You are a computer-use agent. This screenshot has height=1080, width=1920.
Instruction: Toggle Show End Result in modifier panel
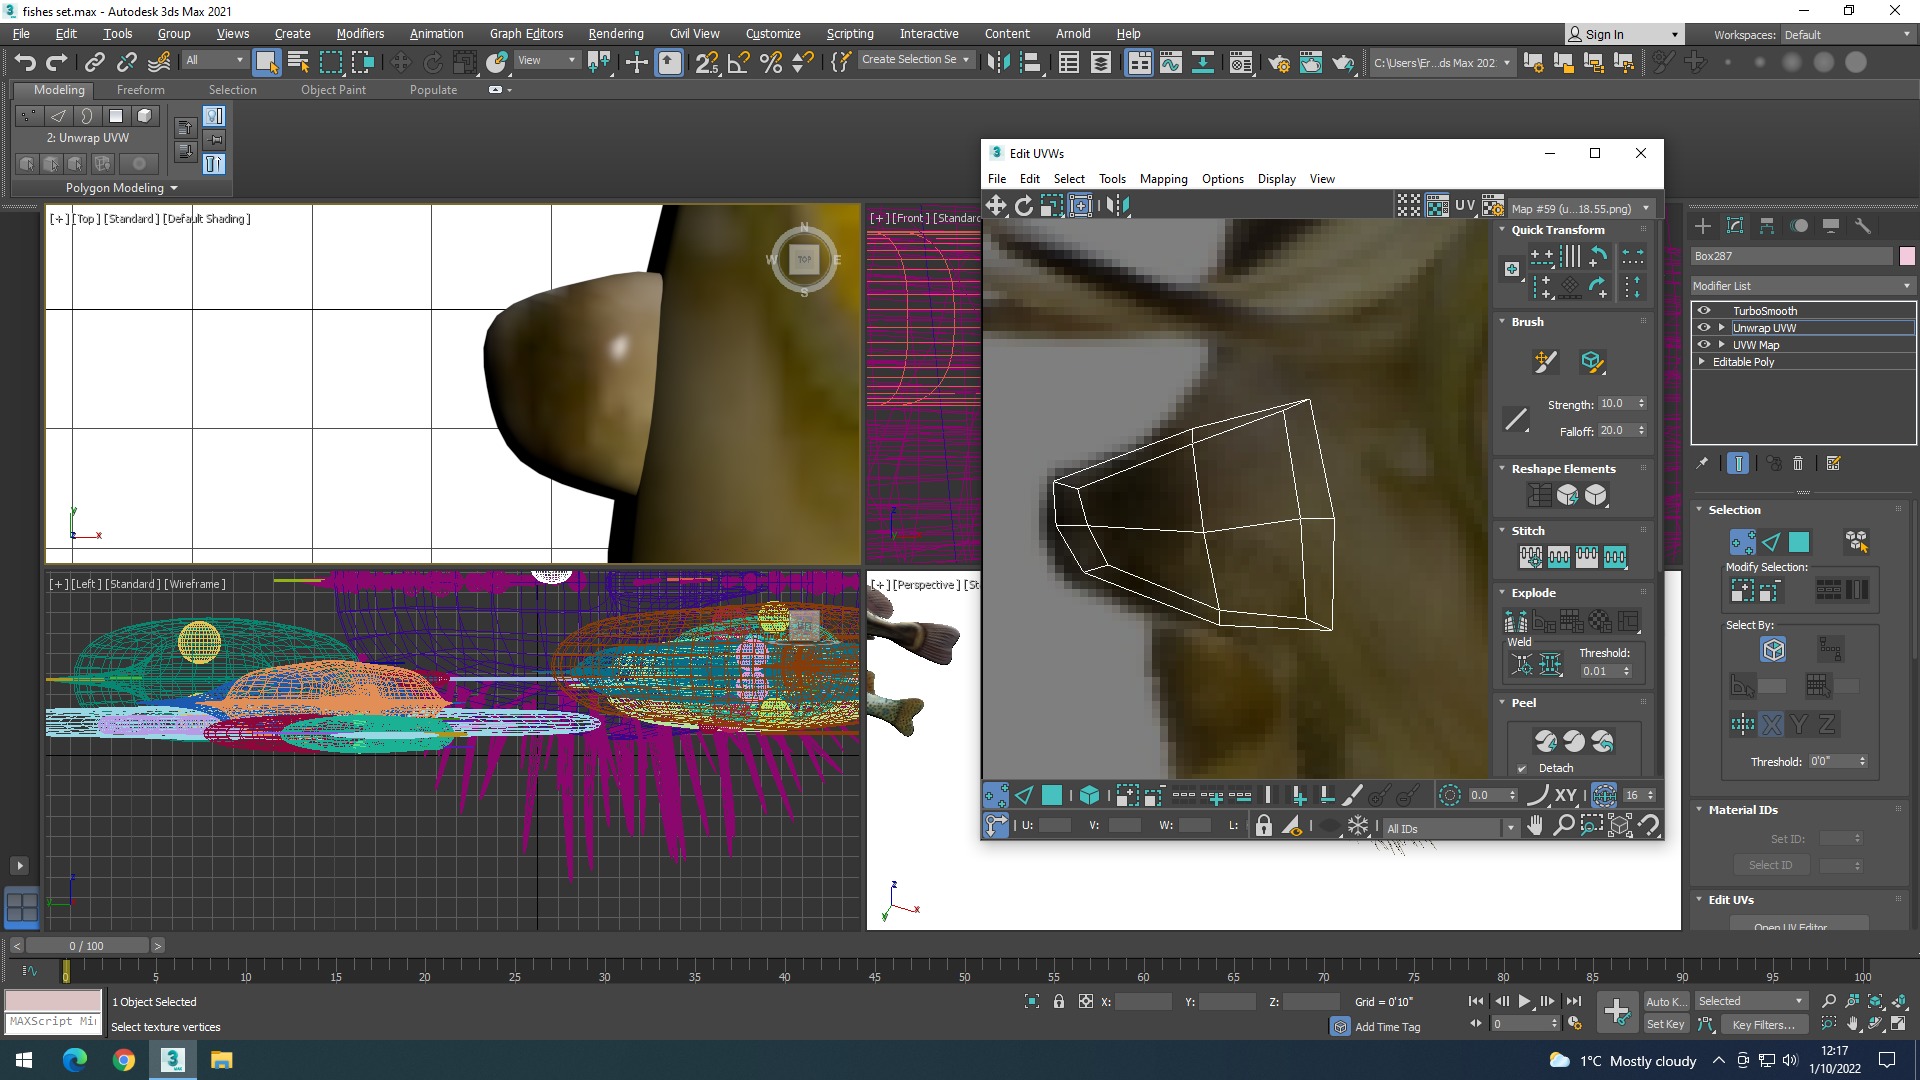coord(1738,463)
